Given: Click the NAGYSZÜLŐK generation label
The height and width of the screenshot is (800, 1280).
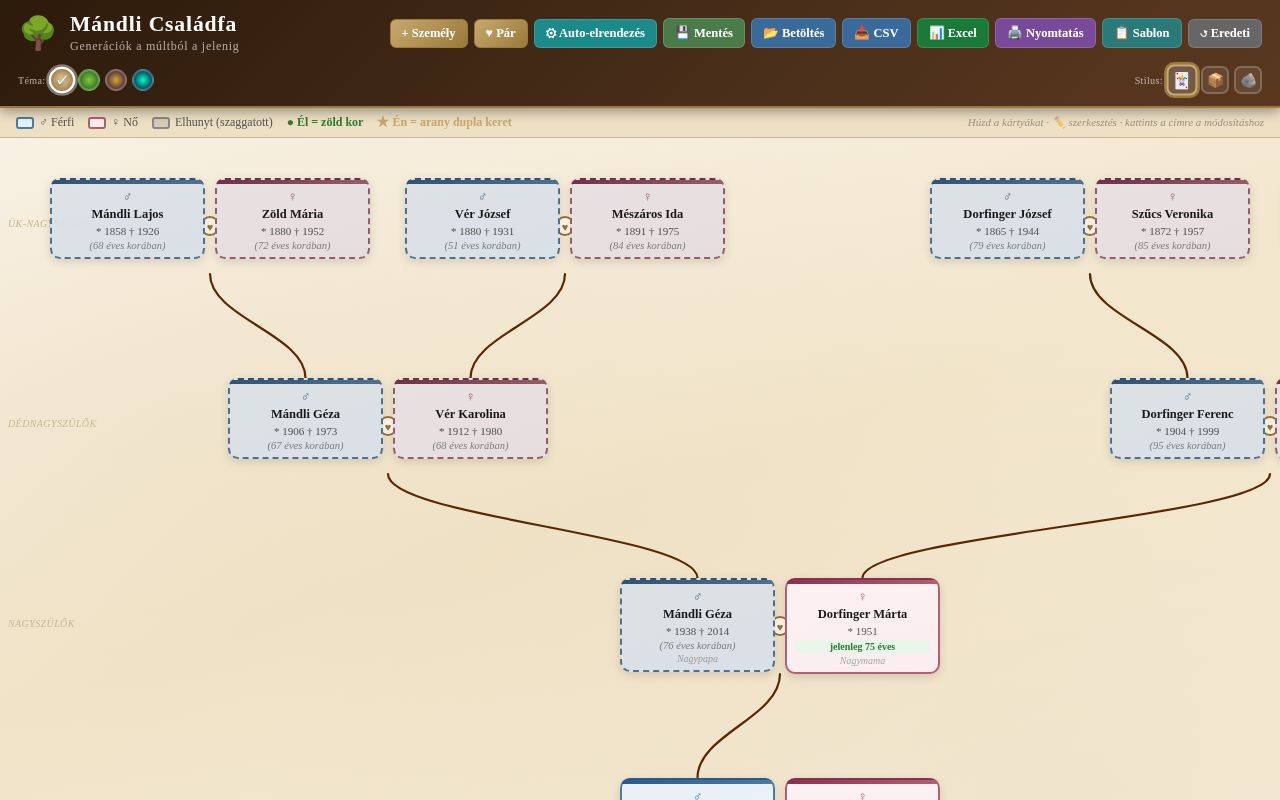Looking at the screenshot, I should 41,624.
